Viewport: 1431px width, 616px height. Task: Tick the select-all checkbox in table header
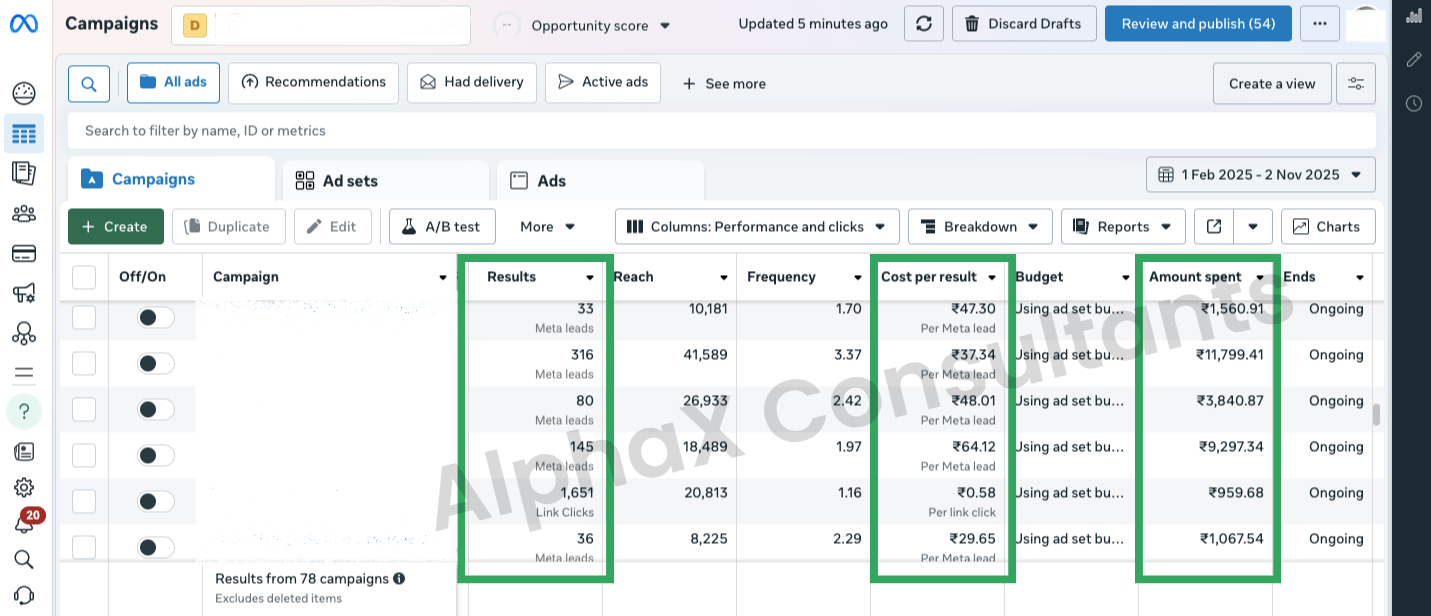(84, 277)
